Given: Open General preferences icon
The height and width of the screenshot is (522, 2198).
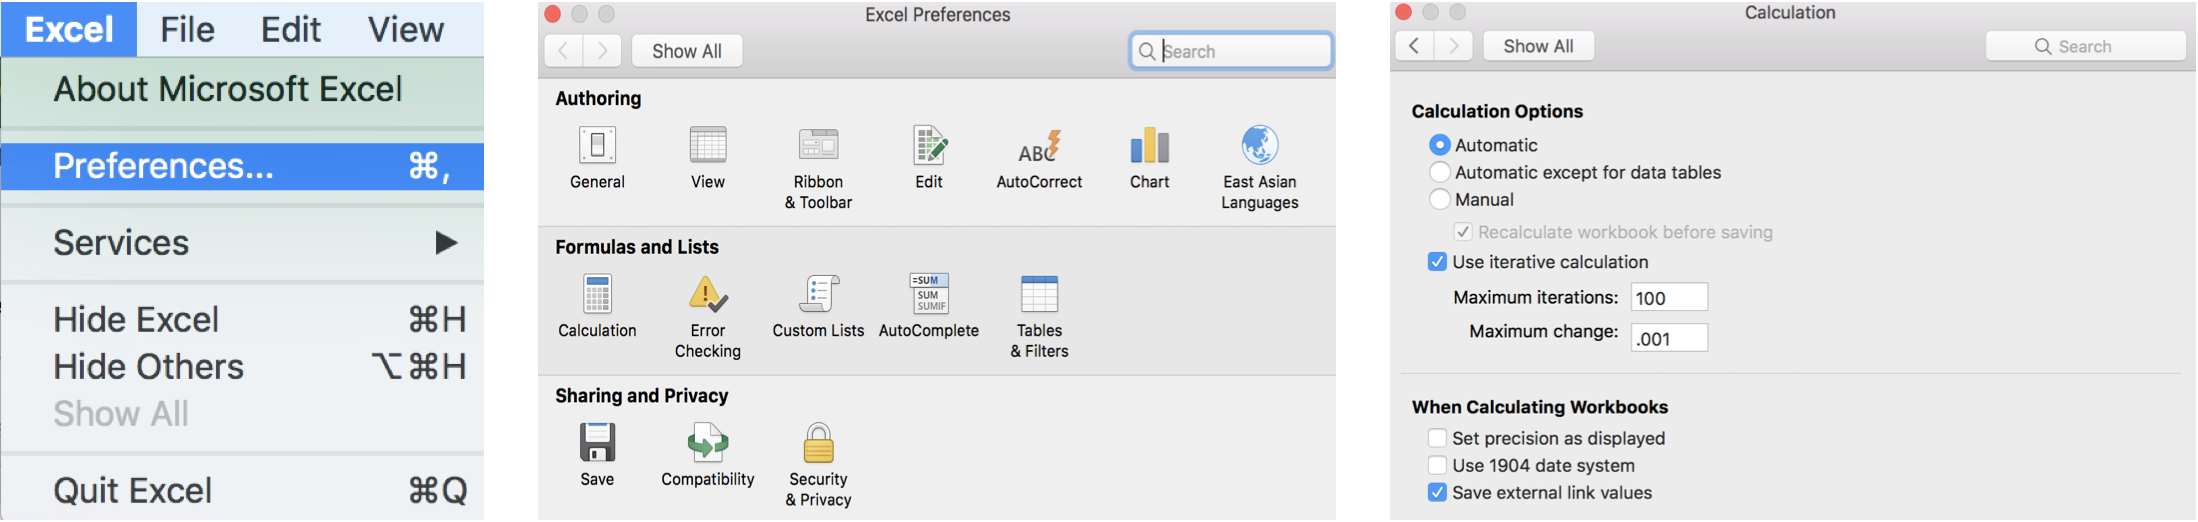Looking at the screenshot, I should pyautogui.click(x=597, y=146).
